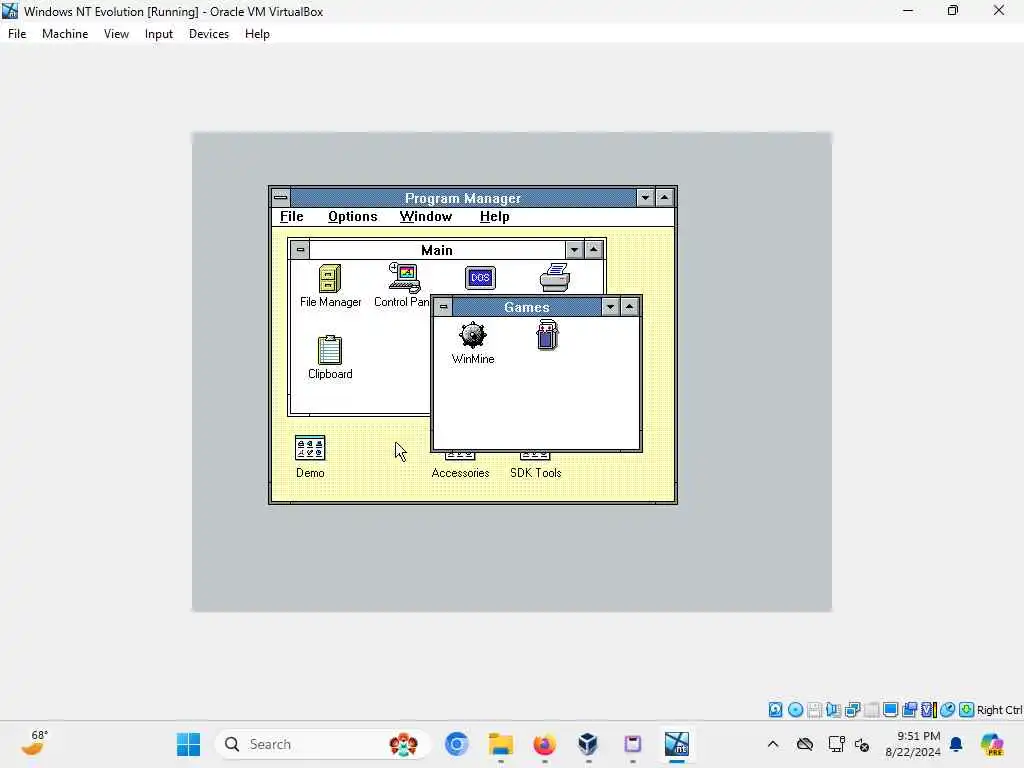Open the 68° weather widget
This screenshot has height=768, width=1024.
click(x=35, y=744)
